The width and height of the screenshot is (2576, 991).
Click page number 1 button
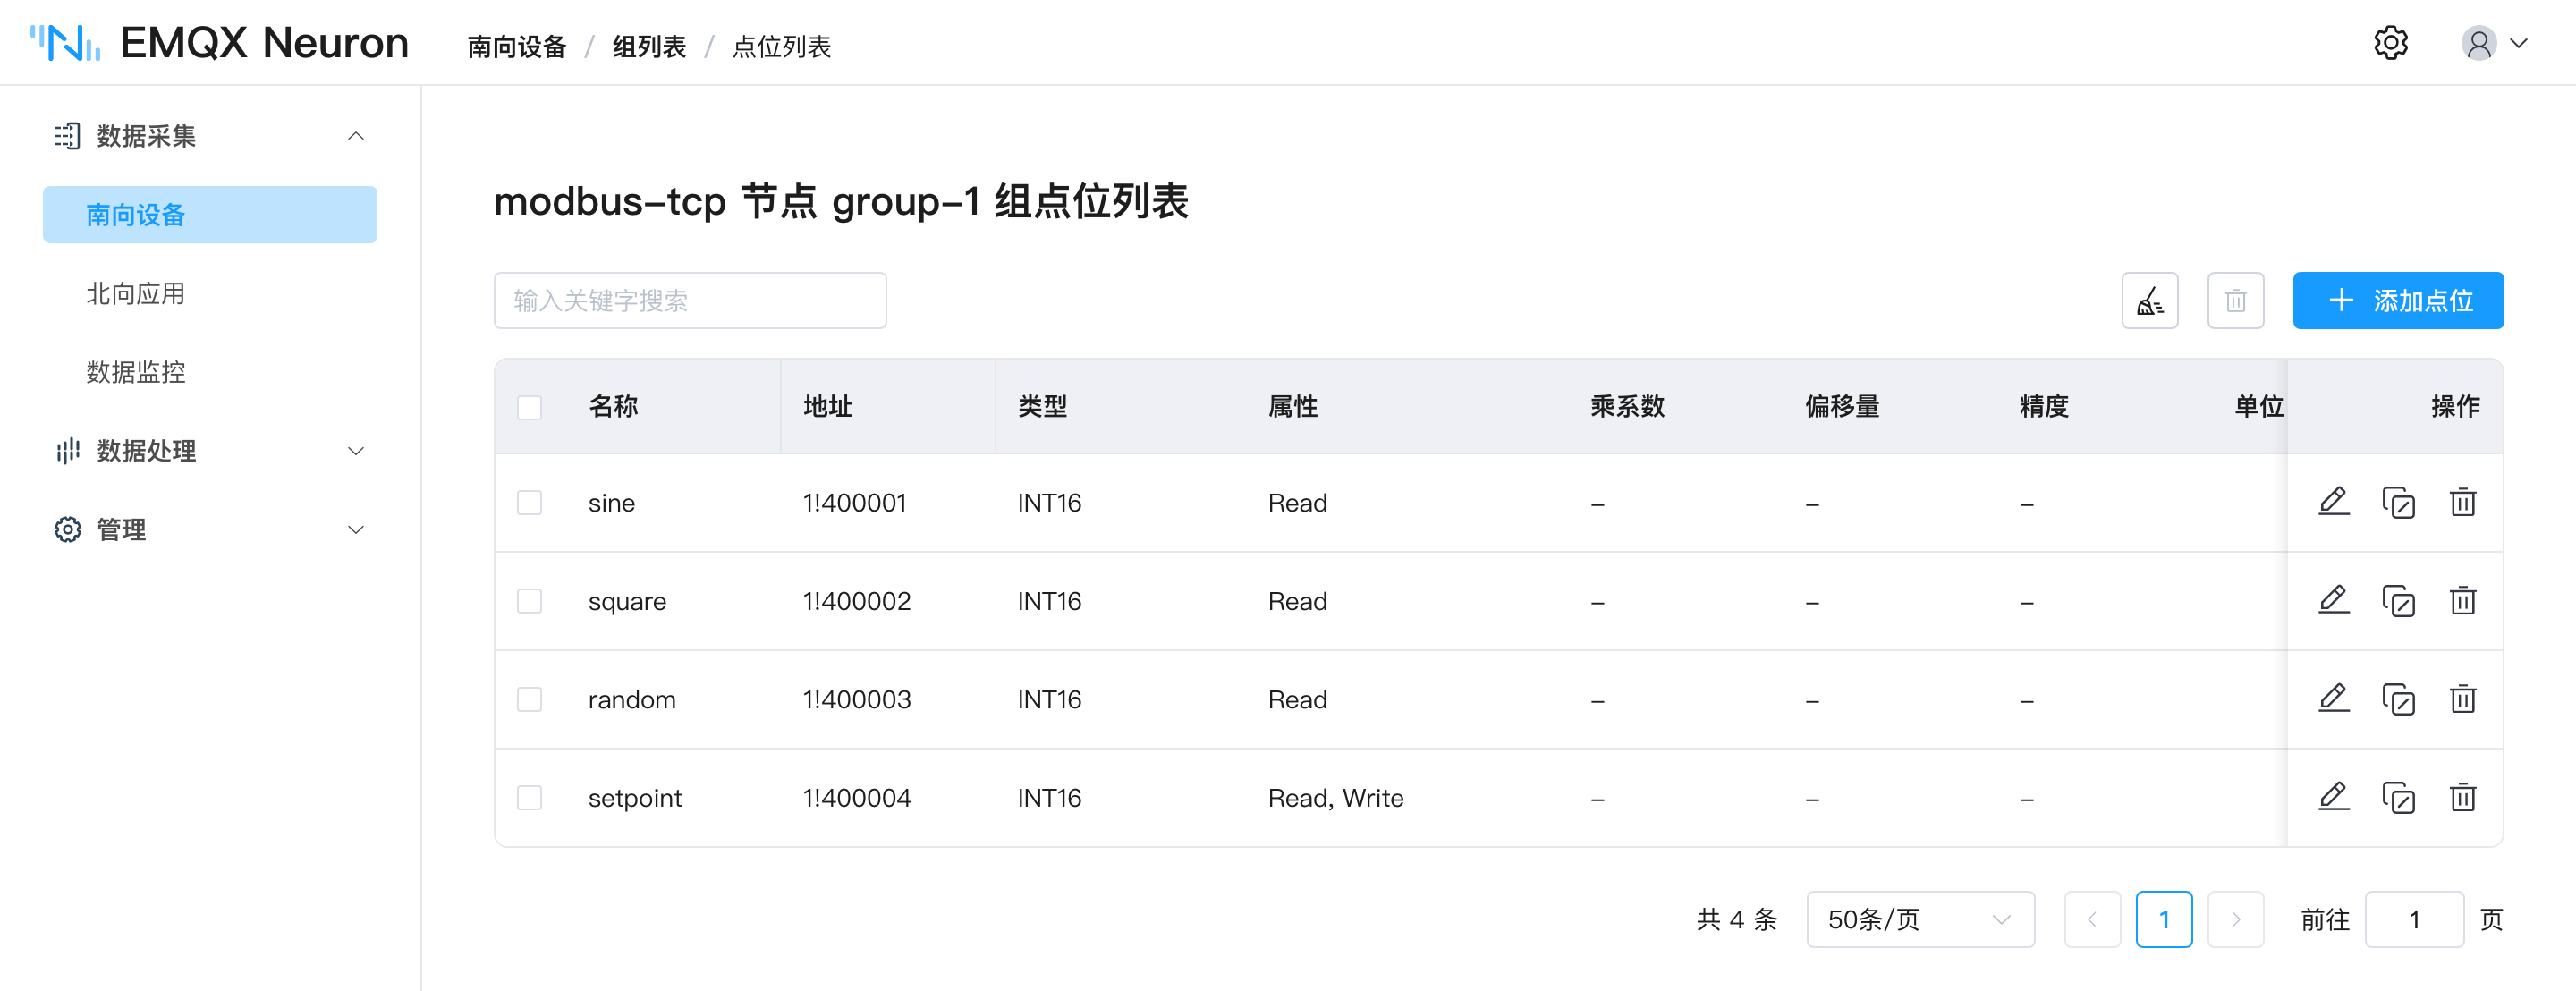(x=2164, y=919)
